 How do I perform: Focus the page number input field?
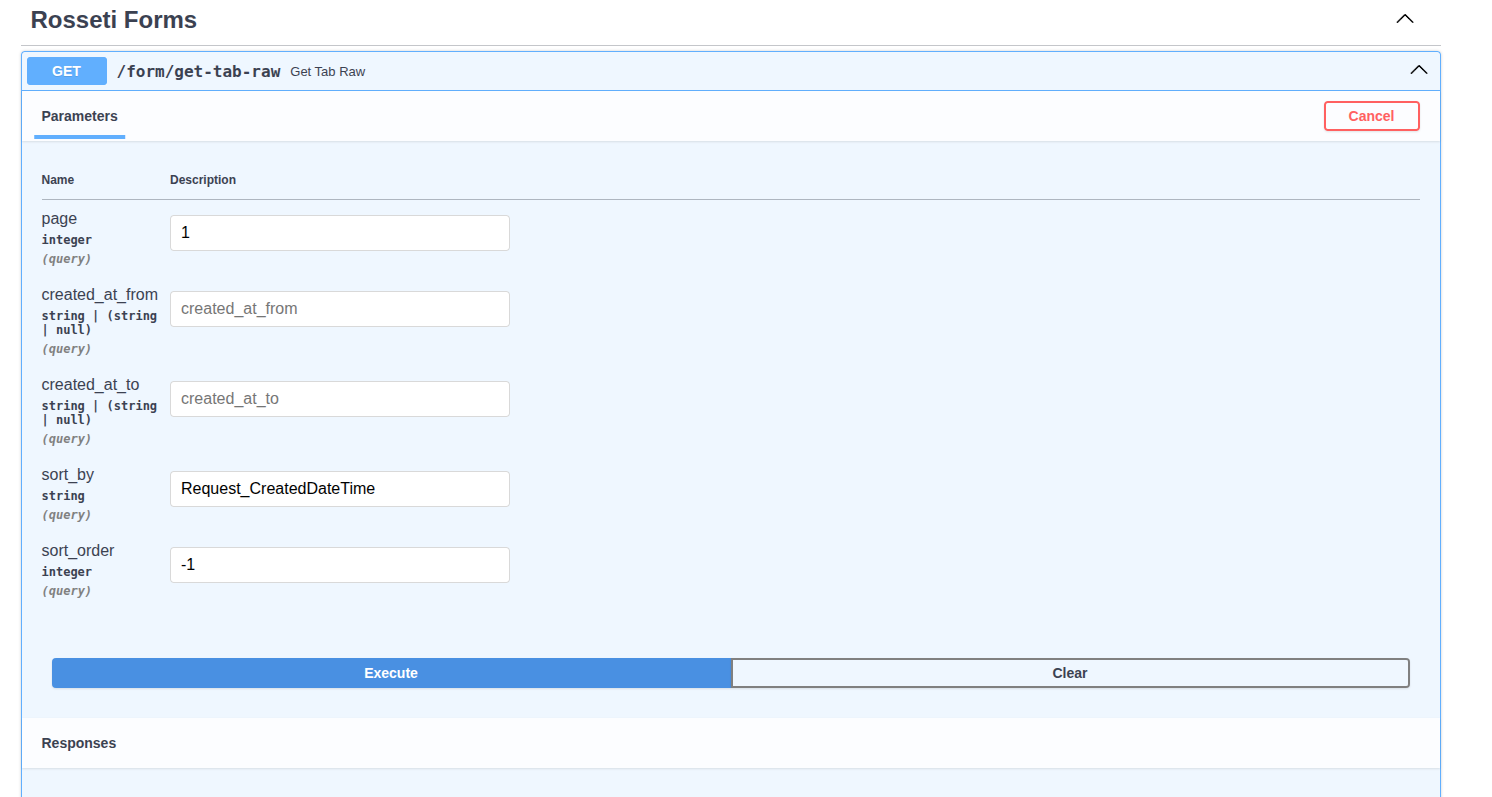click(x=339, y=233)
